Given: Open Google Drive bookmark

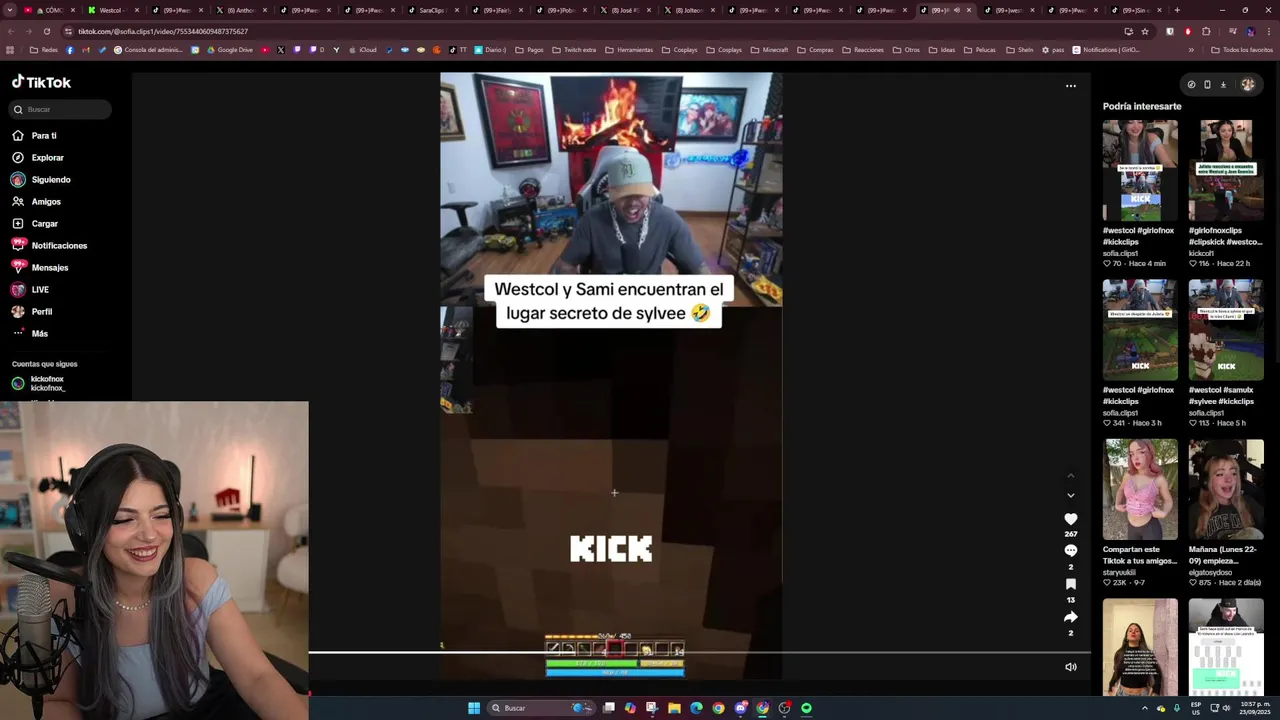Looking at the screenshot, I should tap(229, 50).
